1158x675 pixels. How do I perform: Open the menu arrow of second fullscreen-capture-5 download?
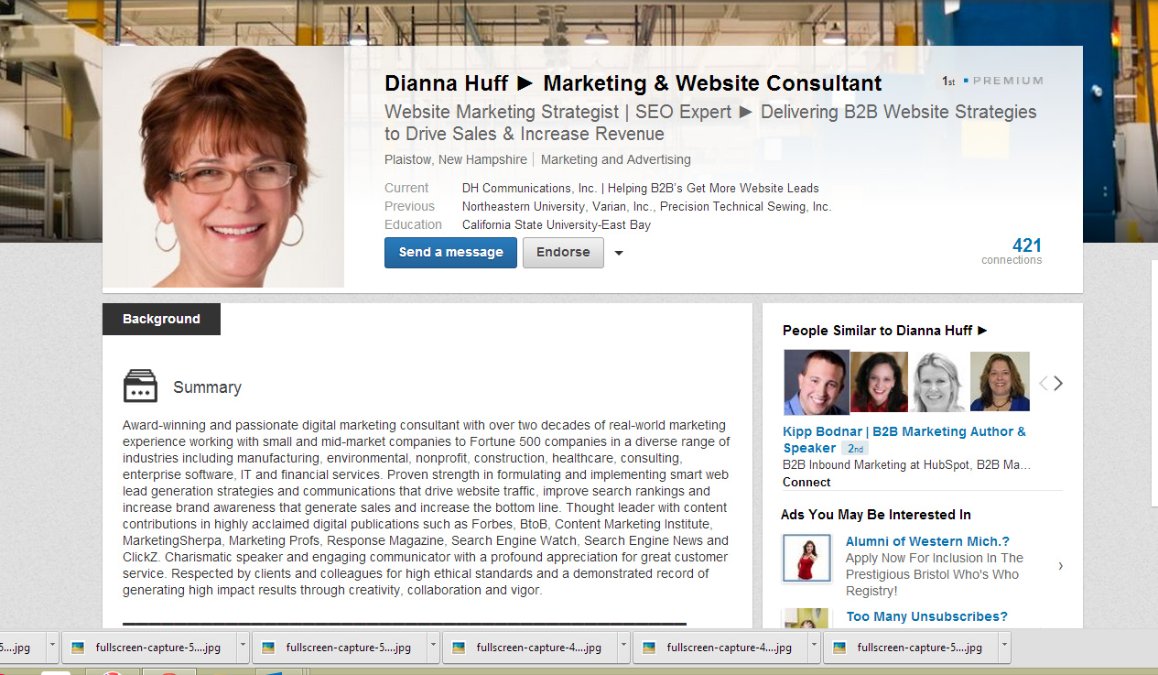coord(433,645)
